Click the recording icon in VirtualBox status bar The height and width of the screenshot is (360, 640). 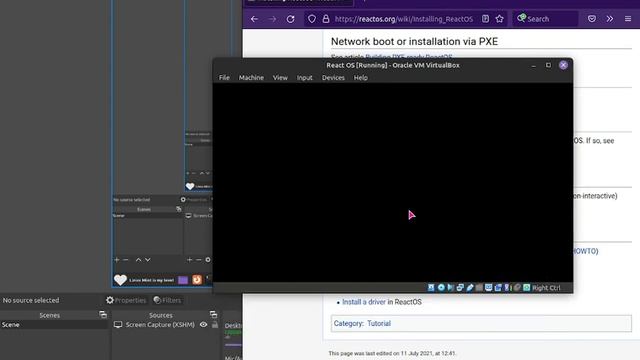(498, 287)
